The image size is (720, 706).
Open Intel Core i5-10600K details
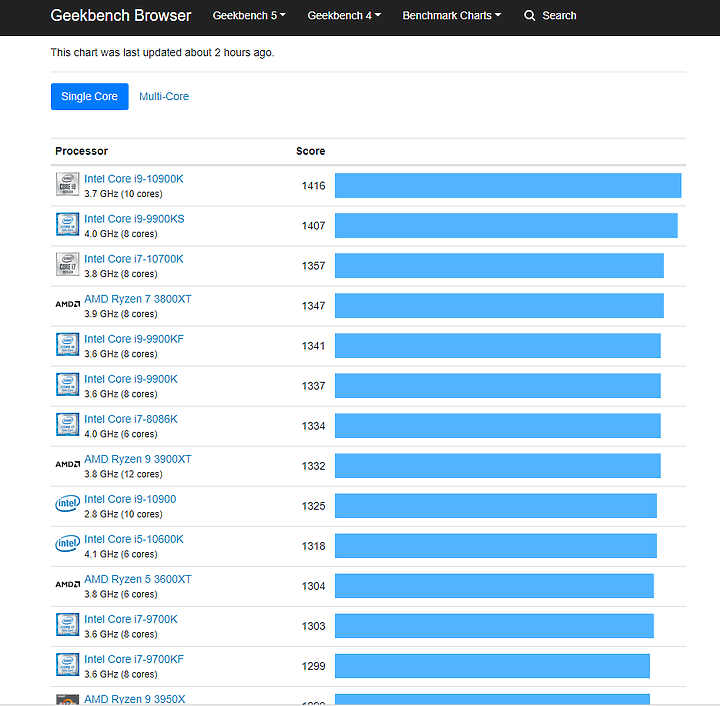click(x=134, y=539)
